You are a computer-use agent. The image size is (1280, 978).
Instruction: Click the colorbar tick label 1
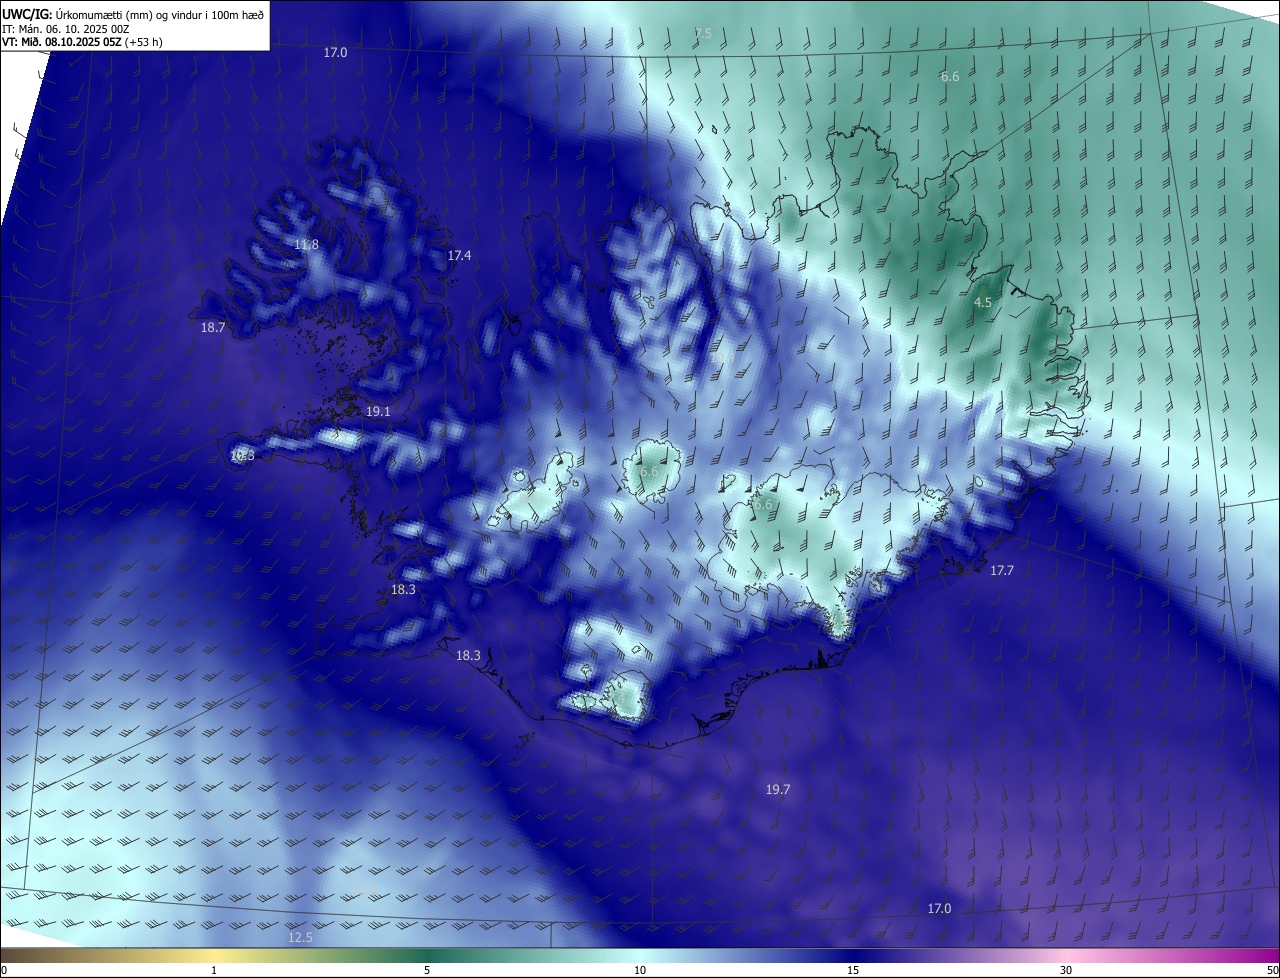tap(214, 970)
